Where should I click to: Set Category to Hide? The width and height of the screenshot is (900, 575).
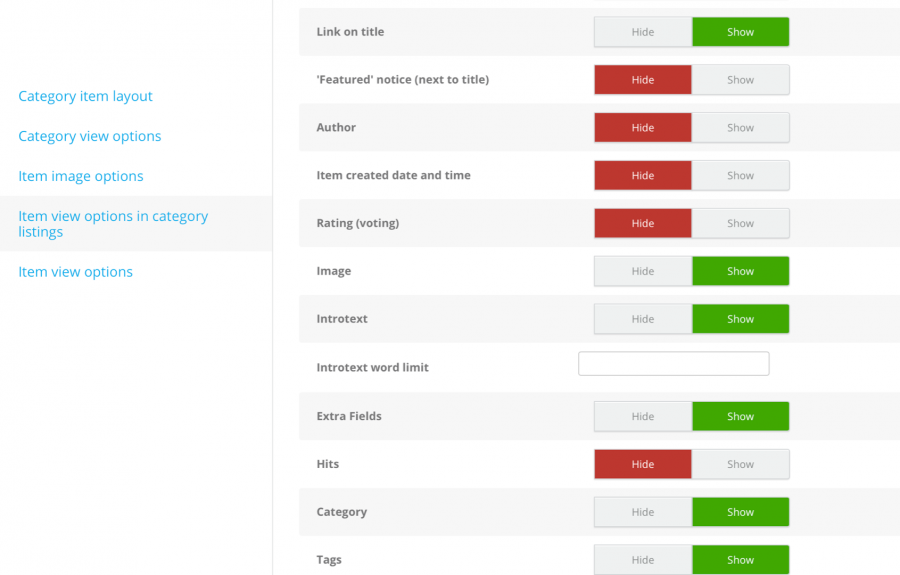tap(643, 512)
